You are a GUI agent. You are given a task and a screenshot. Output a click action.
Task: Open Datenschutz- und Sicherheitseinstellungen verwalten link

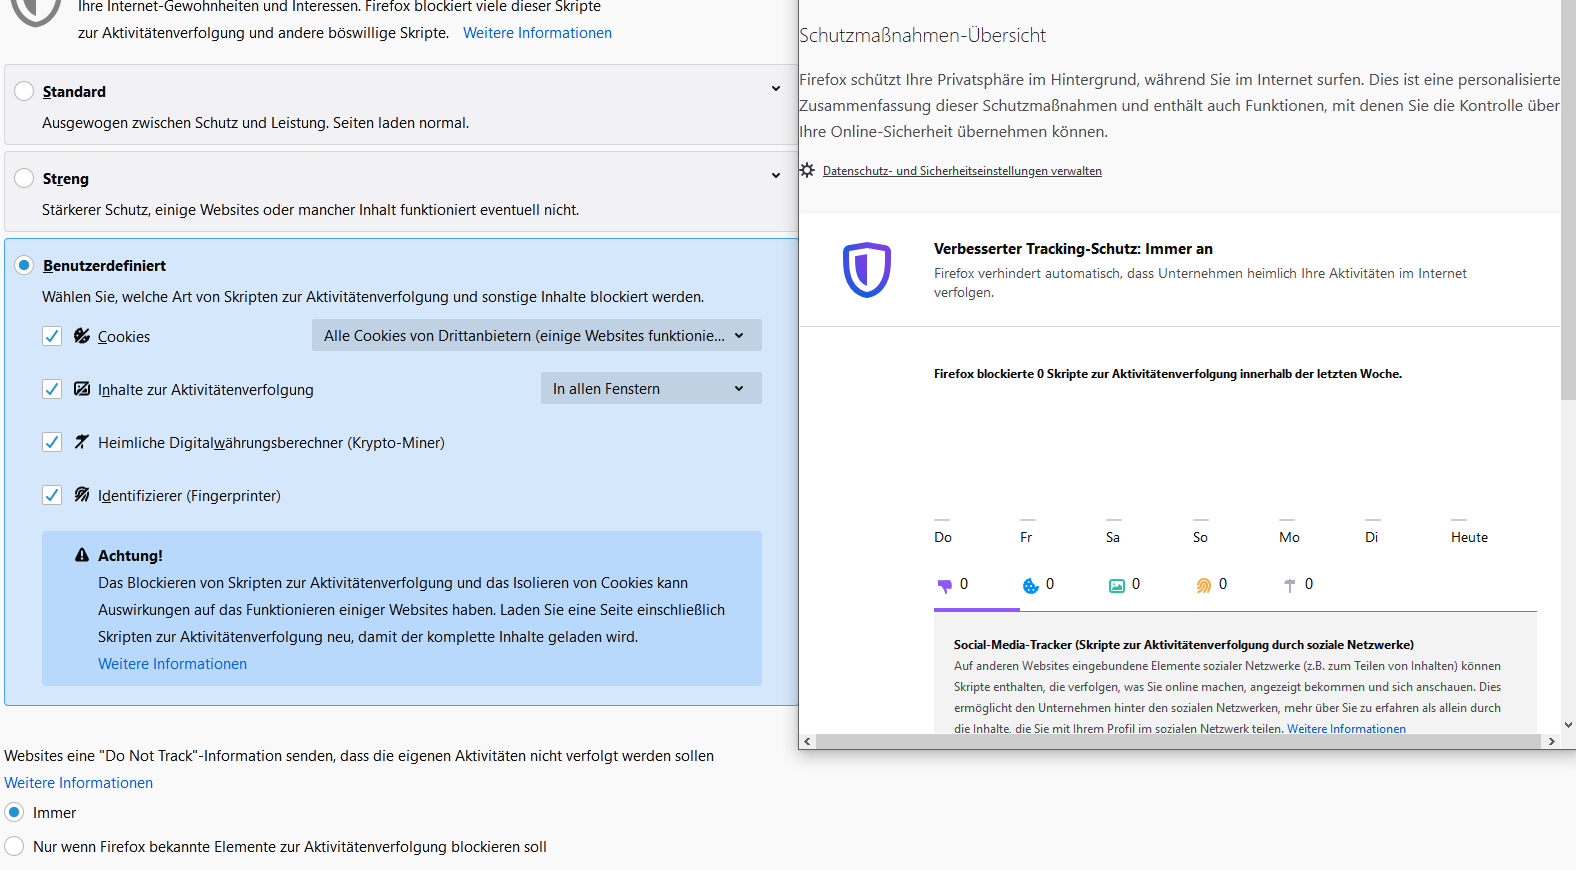point(962,171)
